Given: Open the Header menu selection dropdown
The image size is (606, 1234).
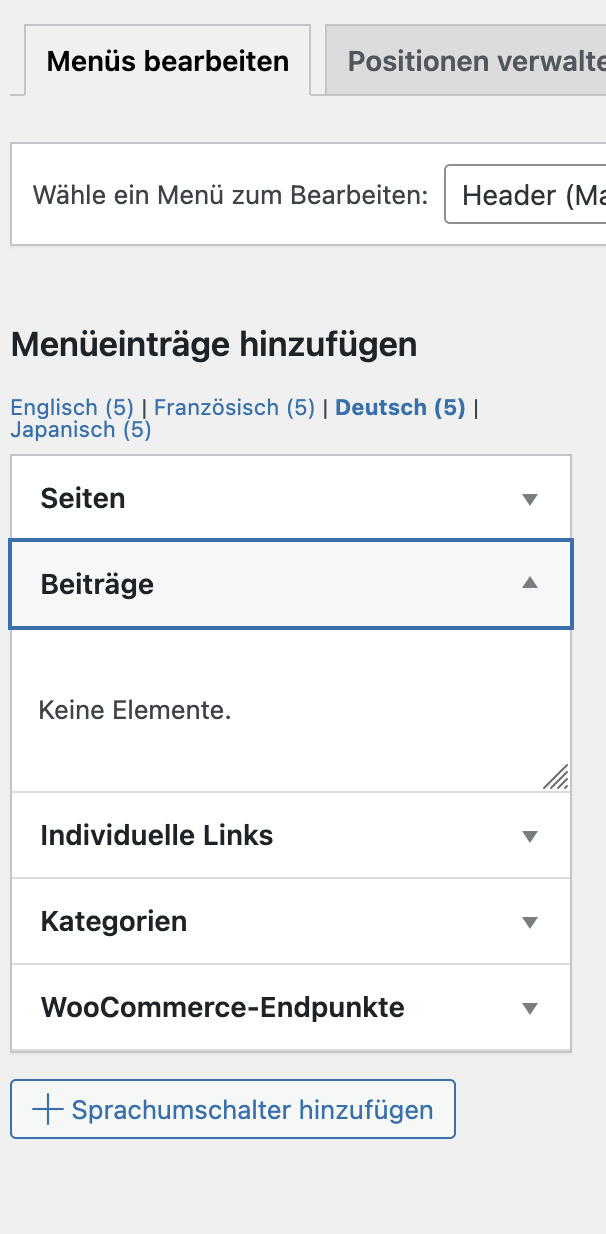Looking at the screenshot, I should [525, 194].
